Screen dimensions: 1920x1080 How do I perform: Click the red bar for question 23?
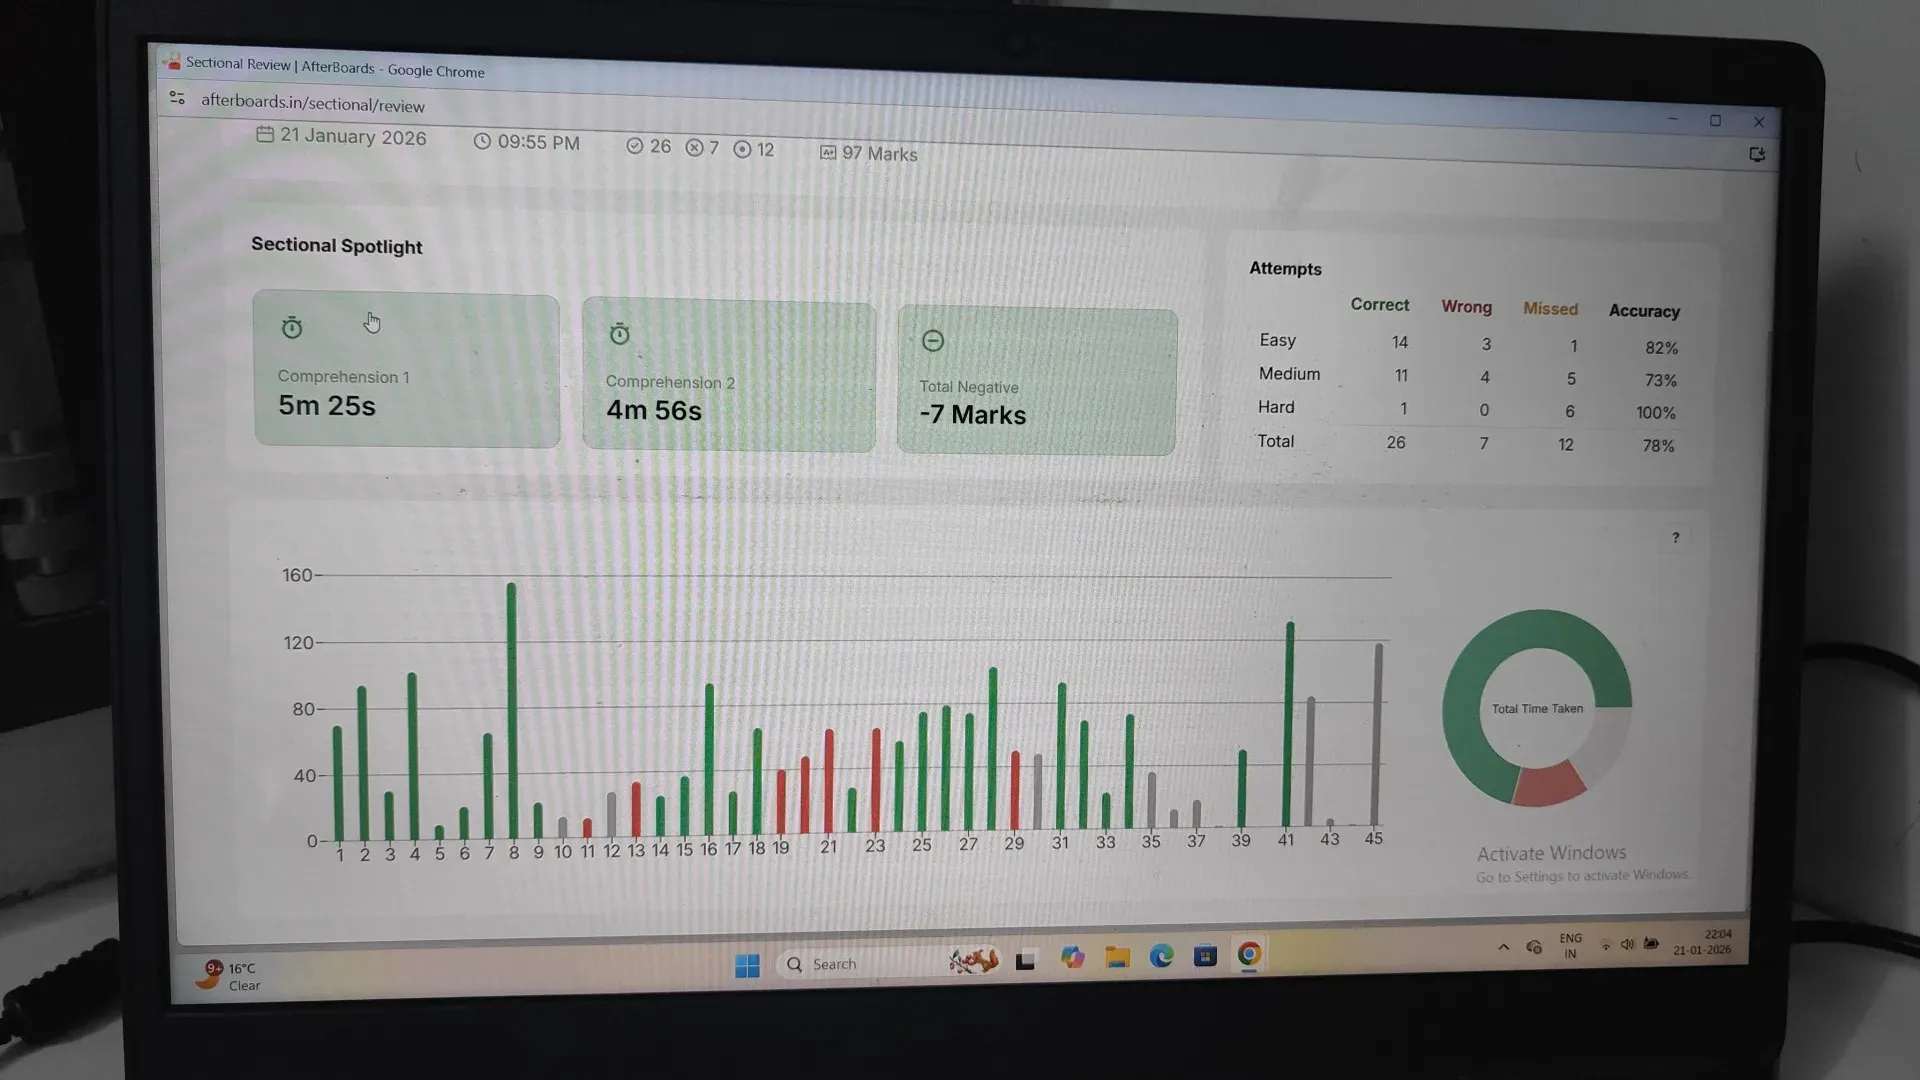coord(876,780)
